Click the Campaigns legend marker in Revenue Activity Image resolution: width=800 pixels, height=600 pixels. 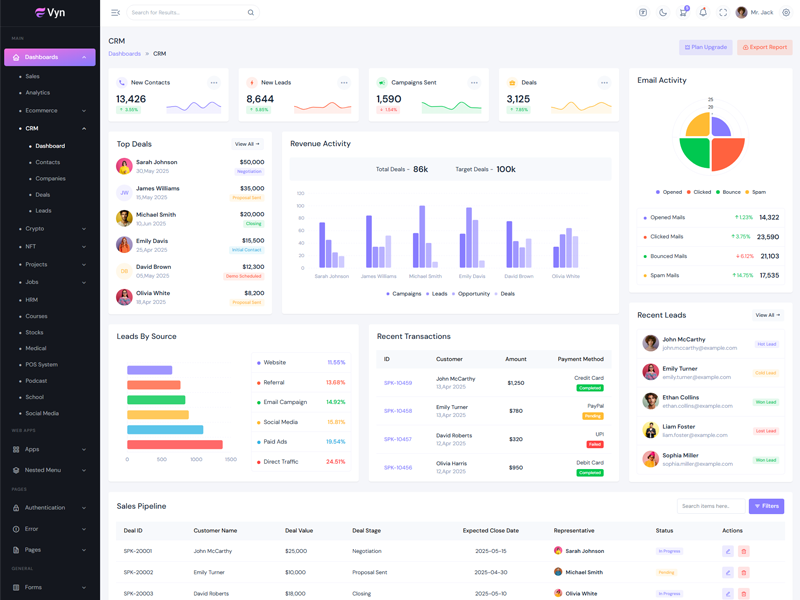coord(388,294)
